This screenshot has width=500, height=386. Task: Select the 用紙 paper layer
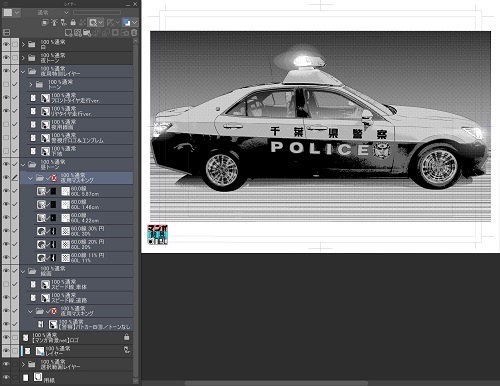(76, 378)
